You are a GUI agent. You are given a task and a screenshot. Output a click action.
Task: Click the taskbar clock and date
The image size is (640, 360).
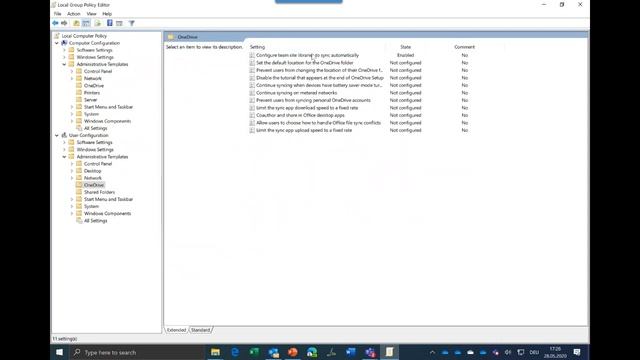click(555, 352)
